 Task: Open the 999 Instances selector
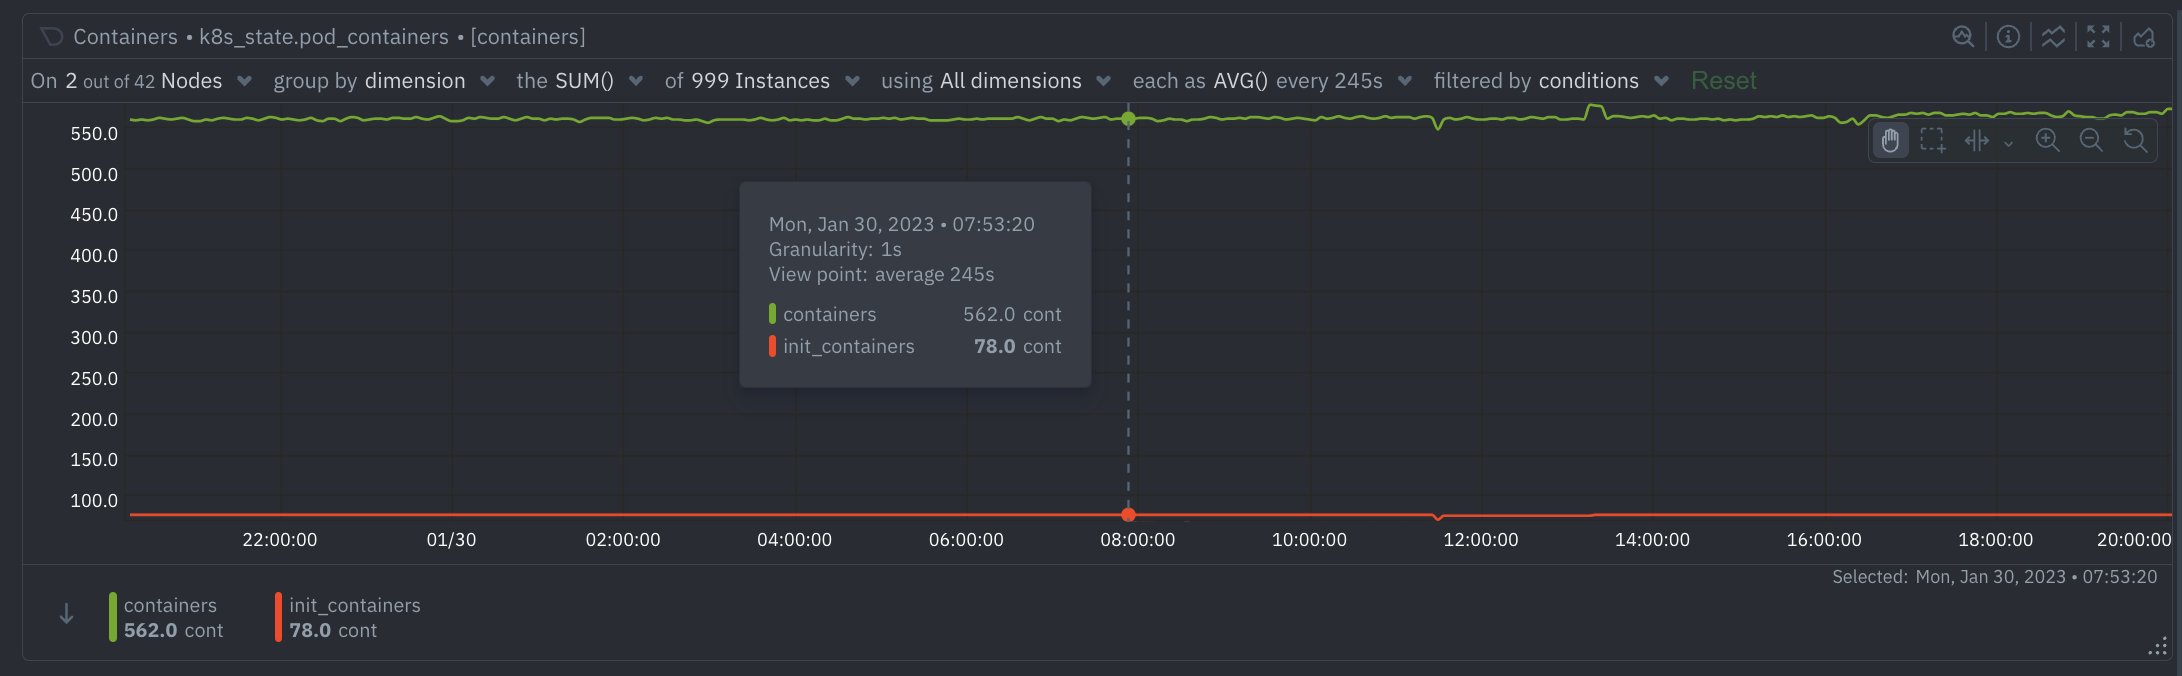(x=760, y=81)
